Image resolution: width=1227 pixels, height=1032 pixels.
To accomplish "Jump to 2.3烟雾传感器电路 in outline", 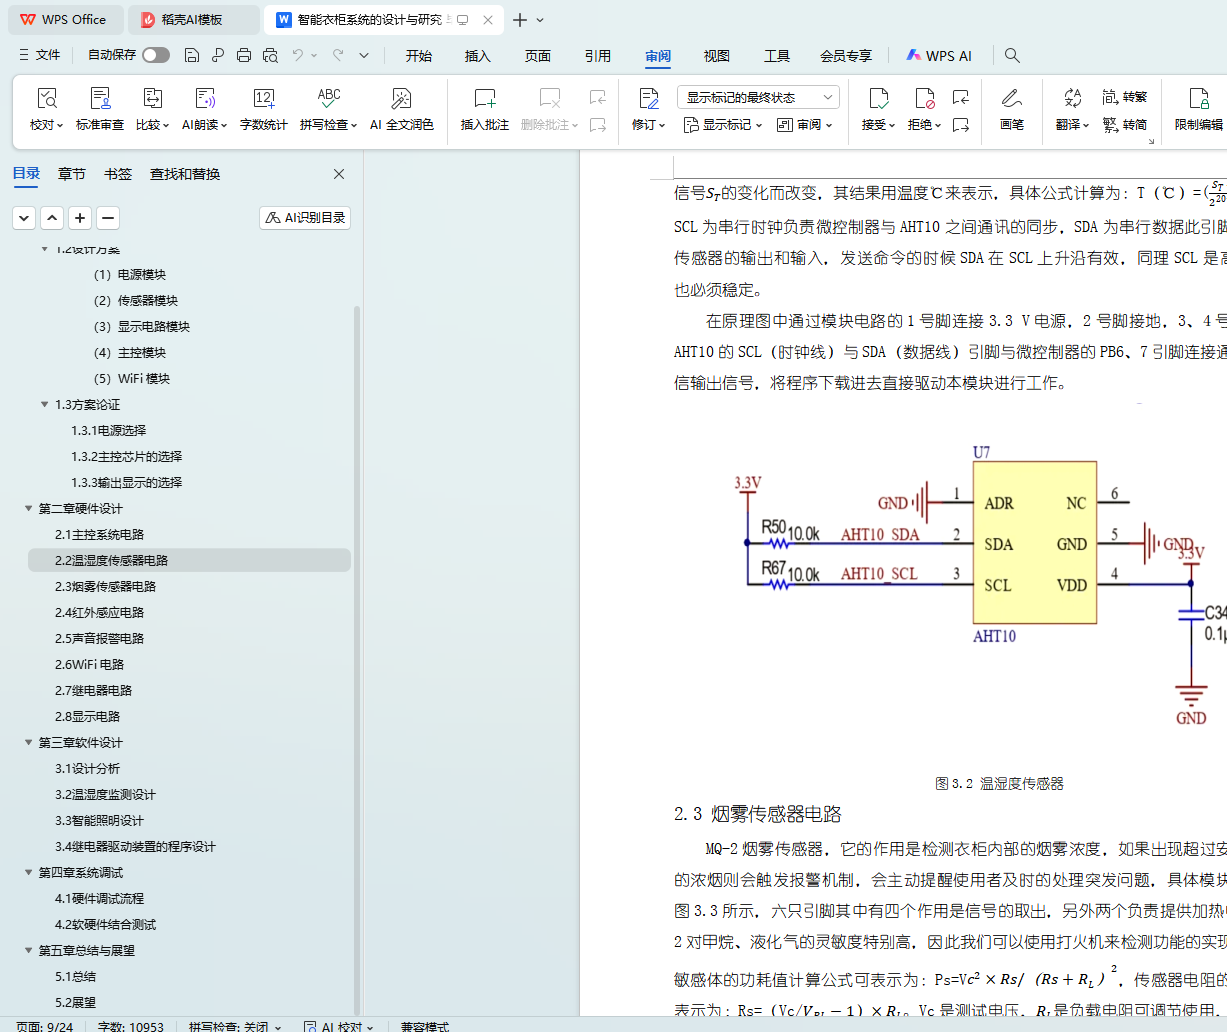I will (105, 587).
